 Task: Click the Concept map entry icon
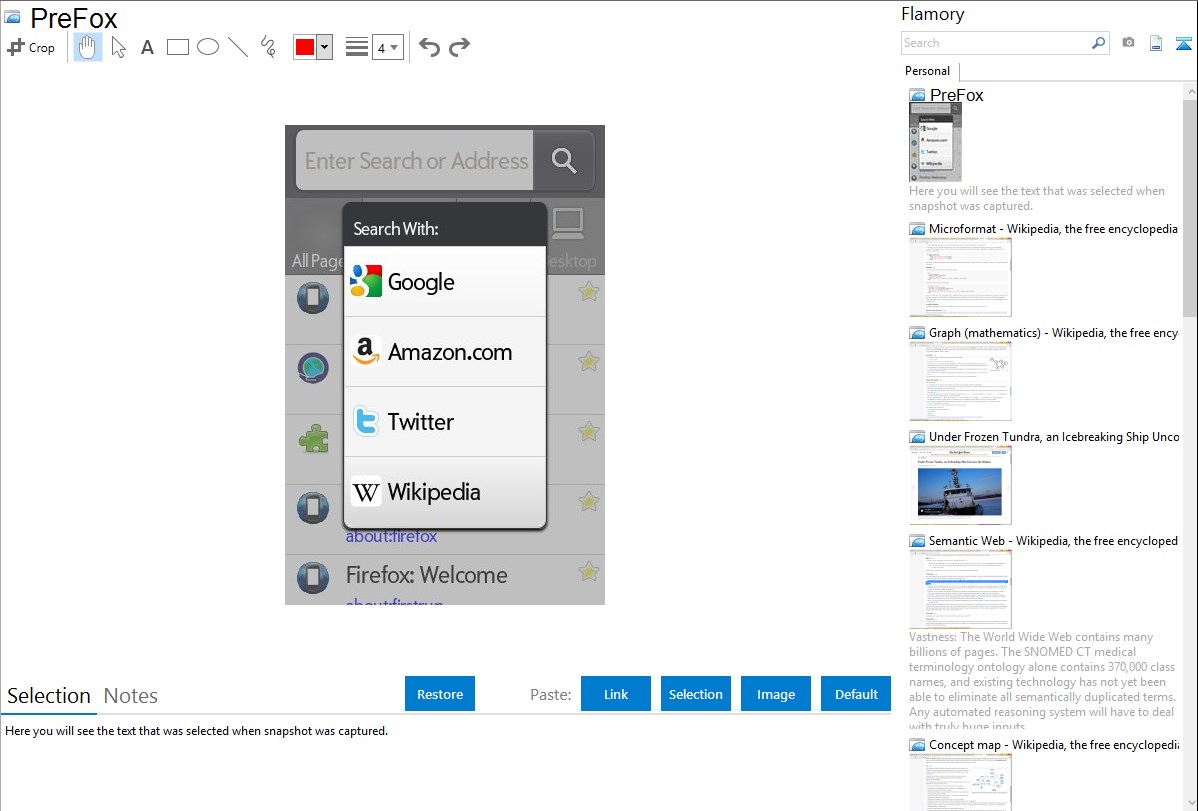click(918, 745)
